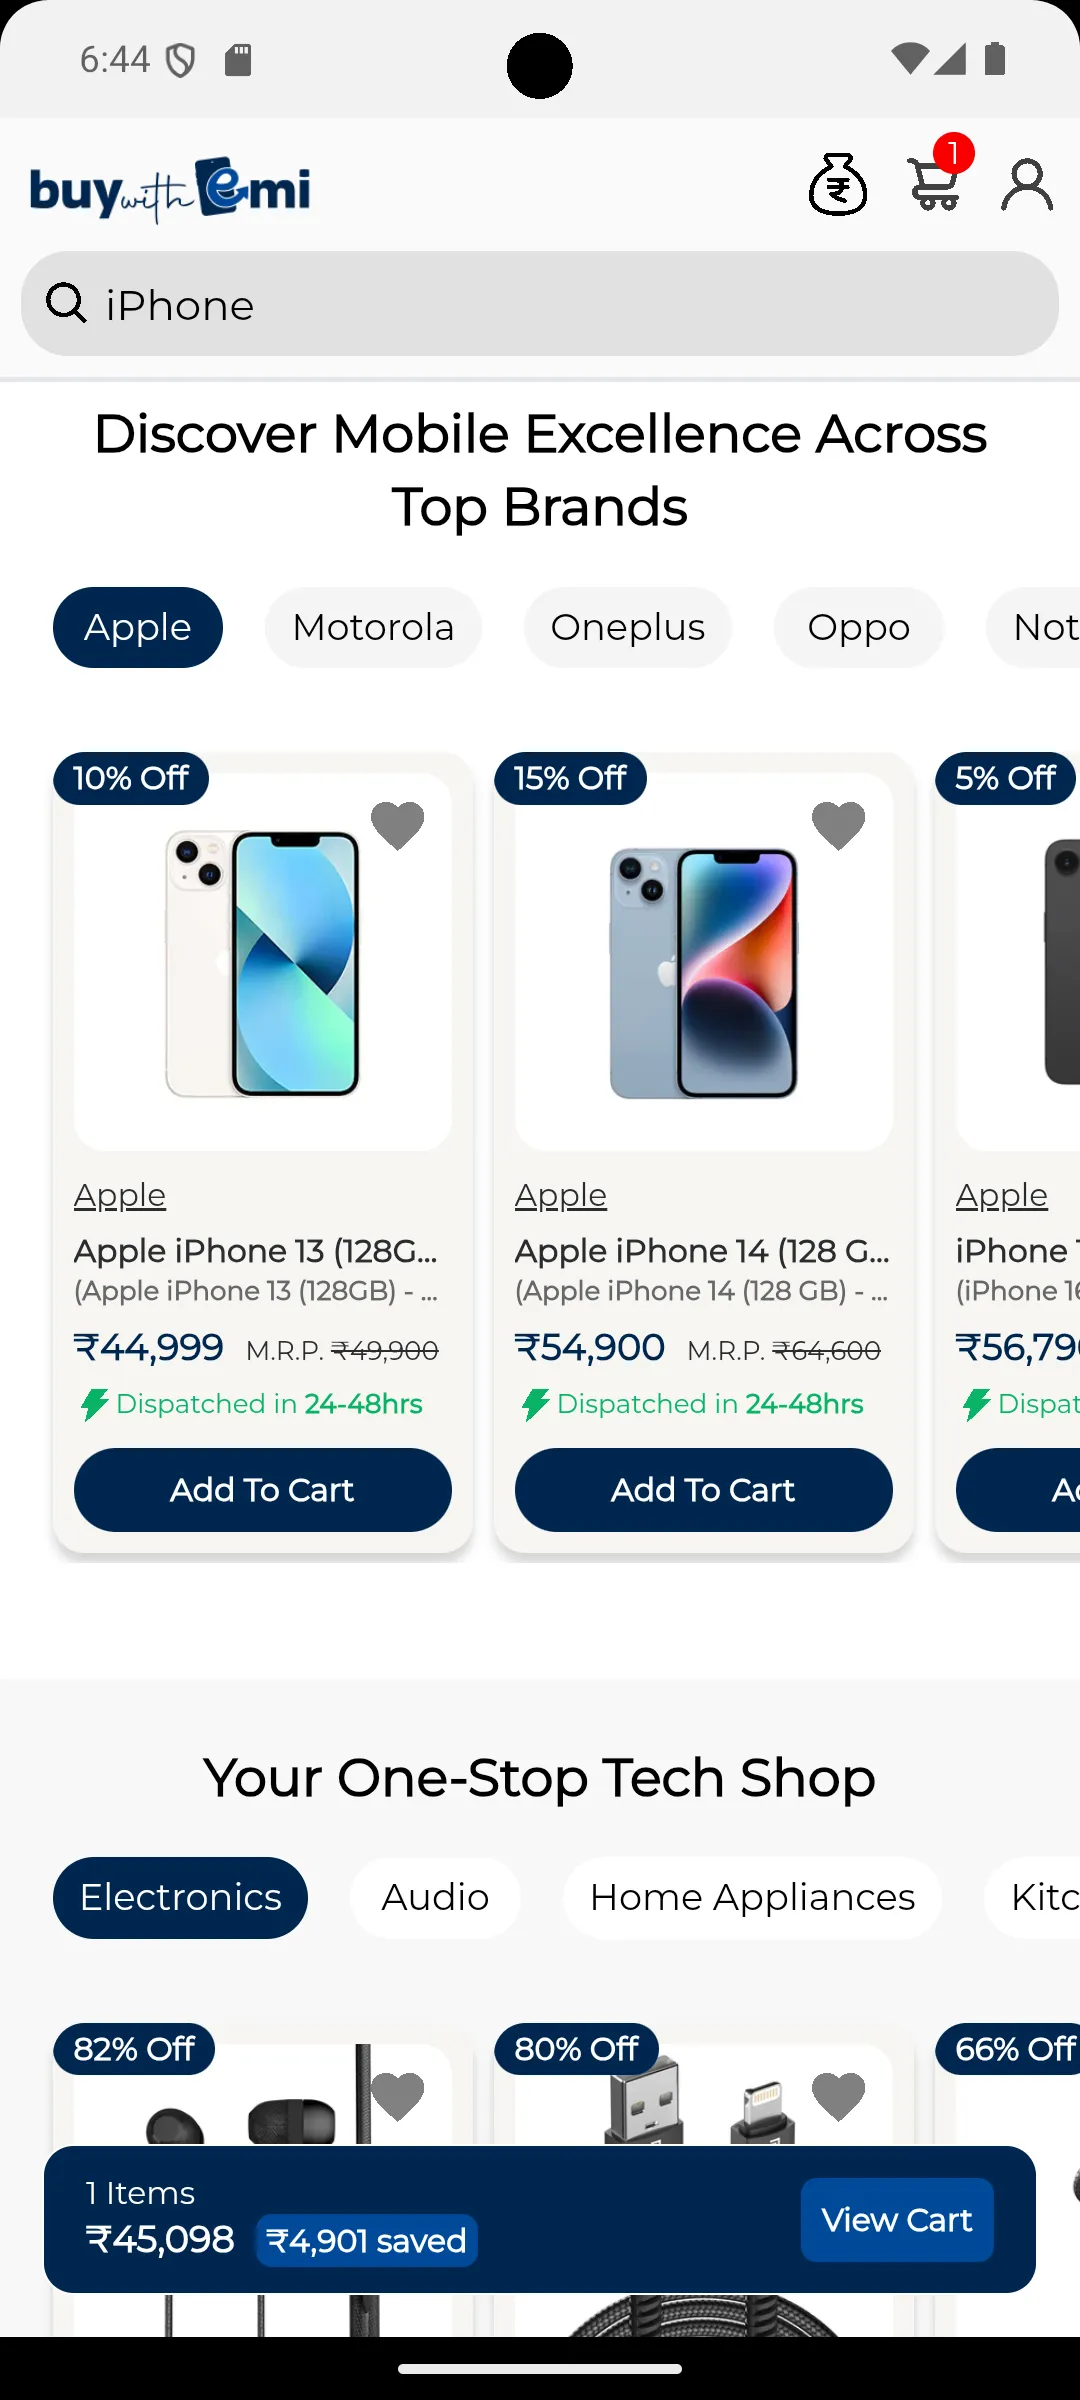Select the Motorola brand filter
The width and height of the screenshot is (1080, 2400).
(372, 627)
